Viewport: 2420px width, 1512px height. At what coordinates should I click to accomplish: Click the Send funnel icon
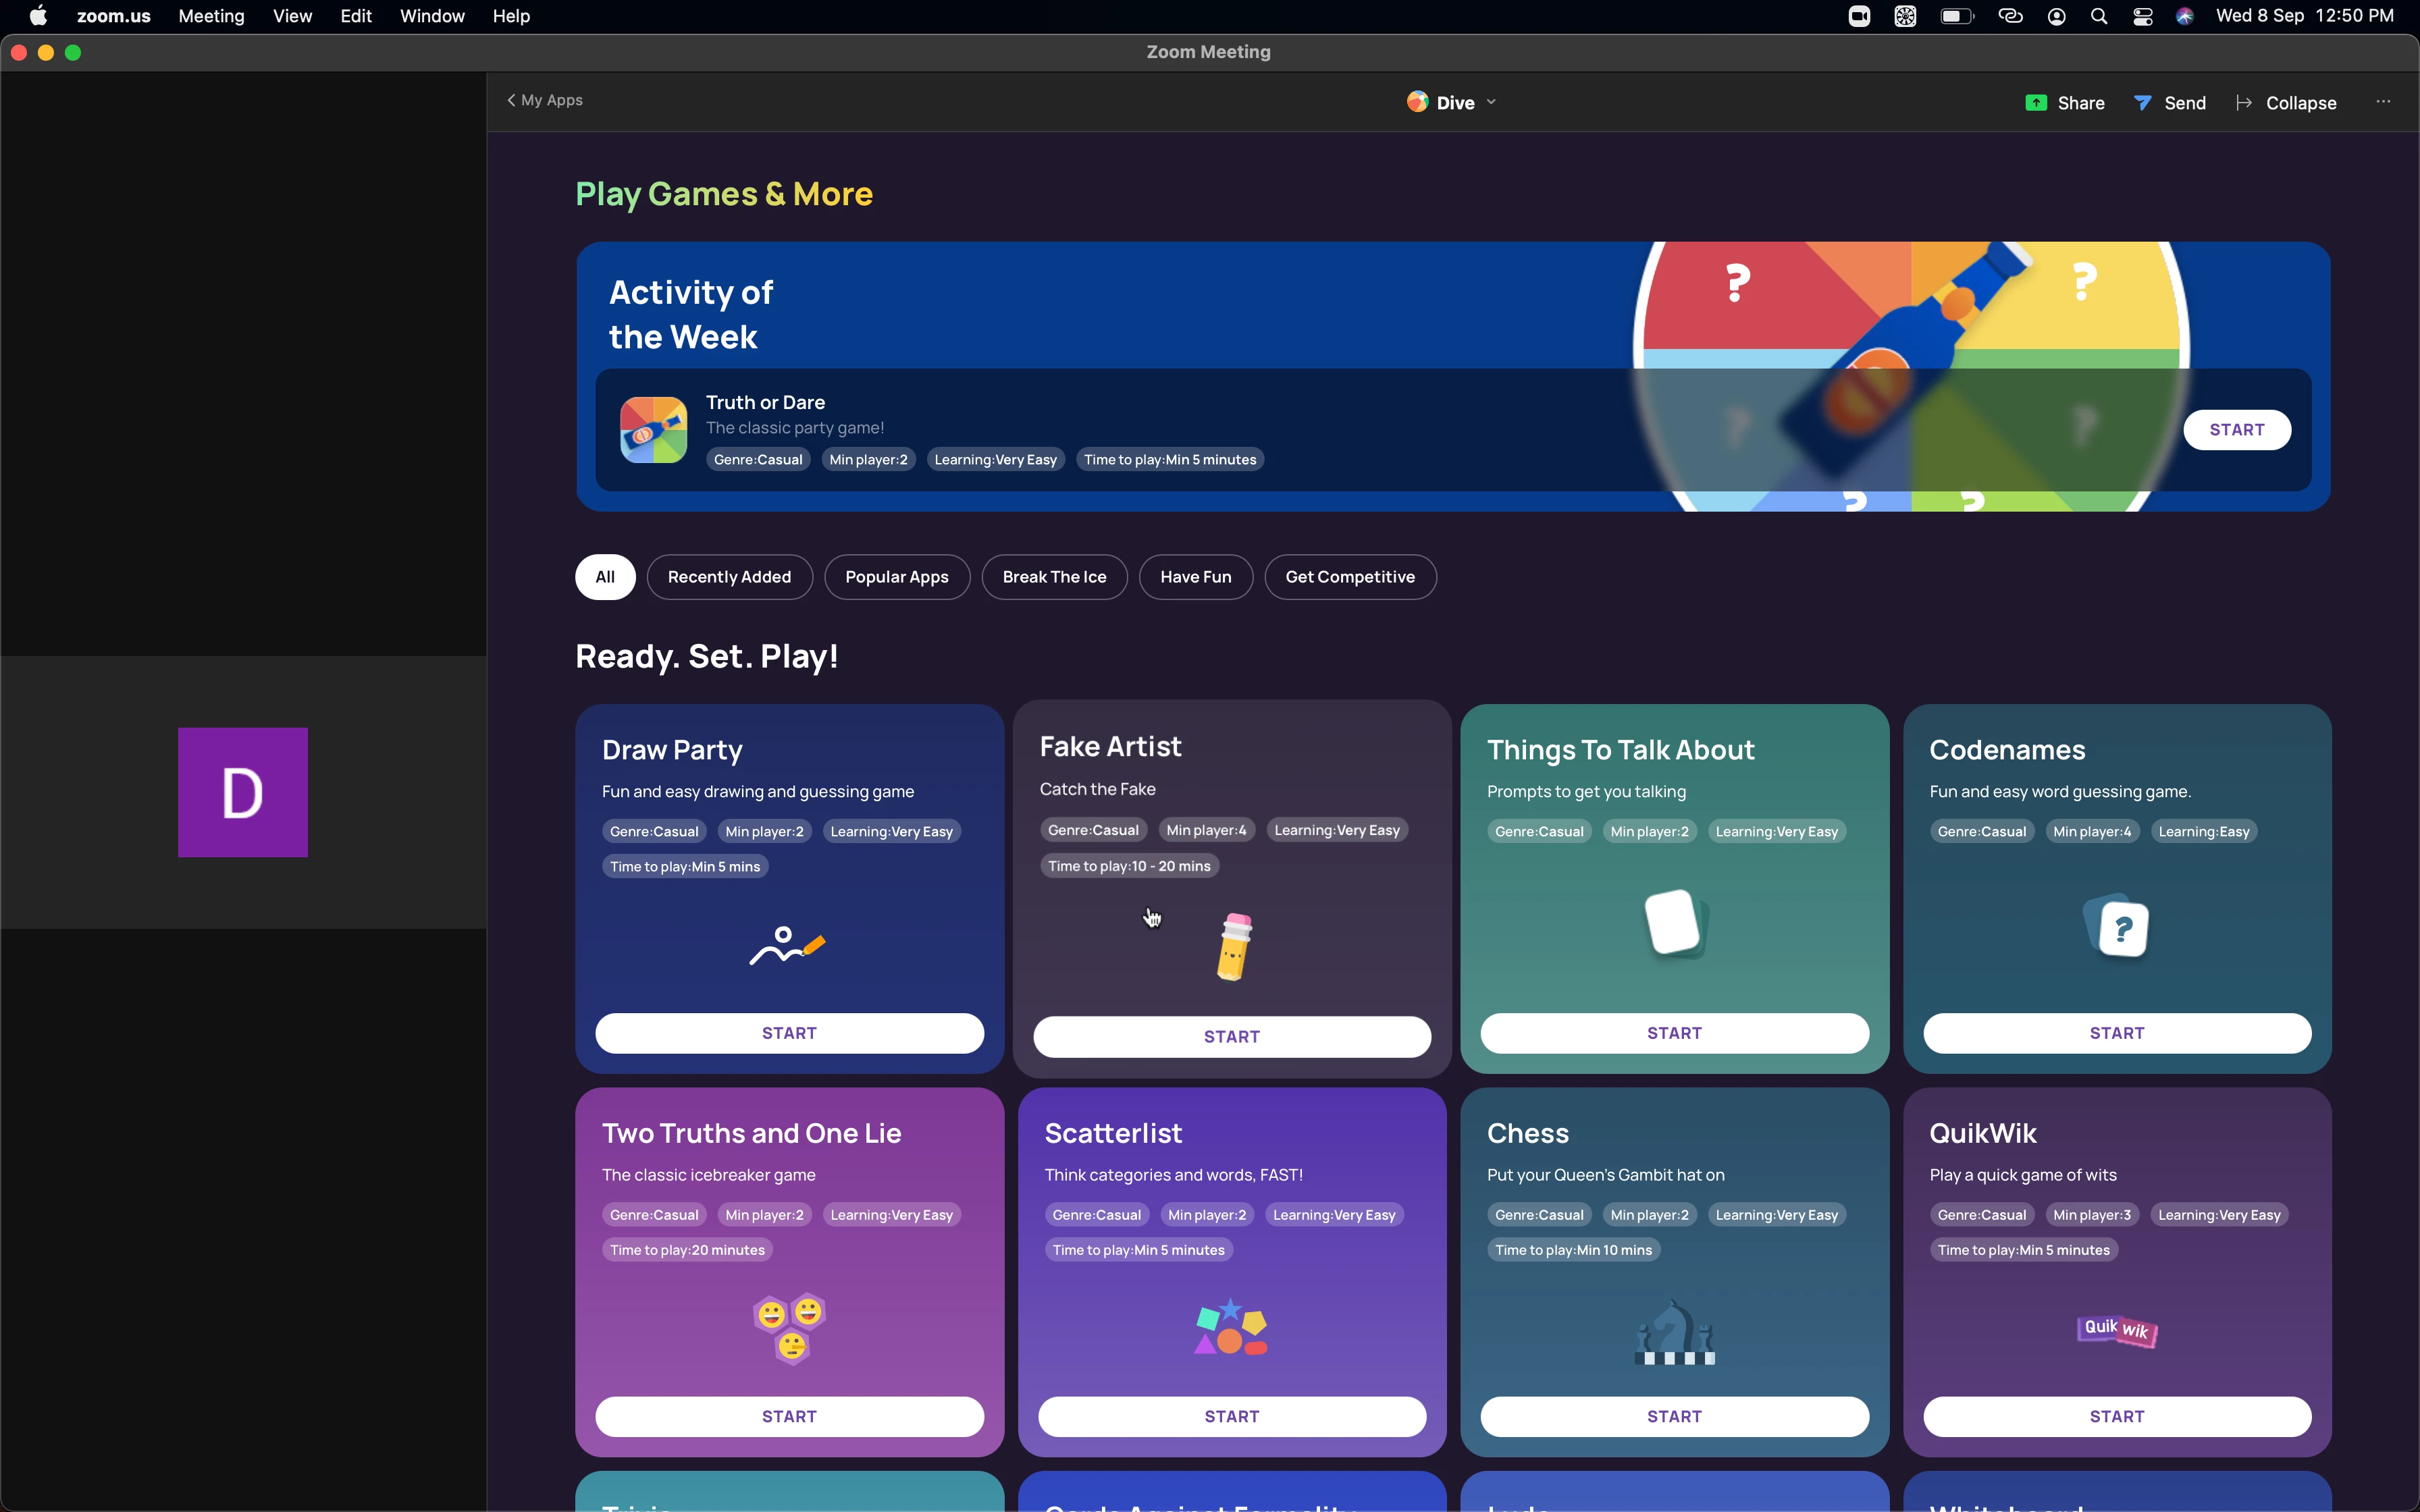coord(2142,103)
